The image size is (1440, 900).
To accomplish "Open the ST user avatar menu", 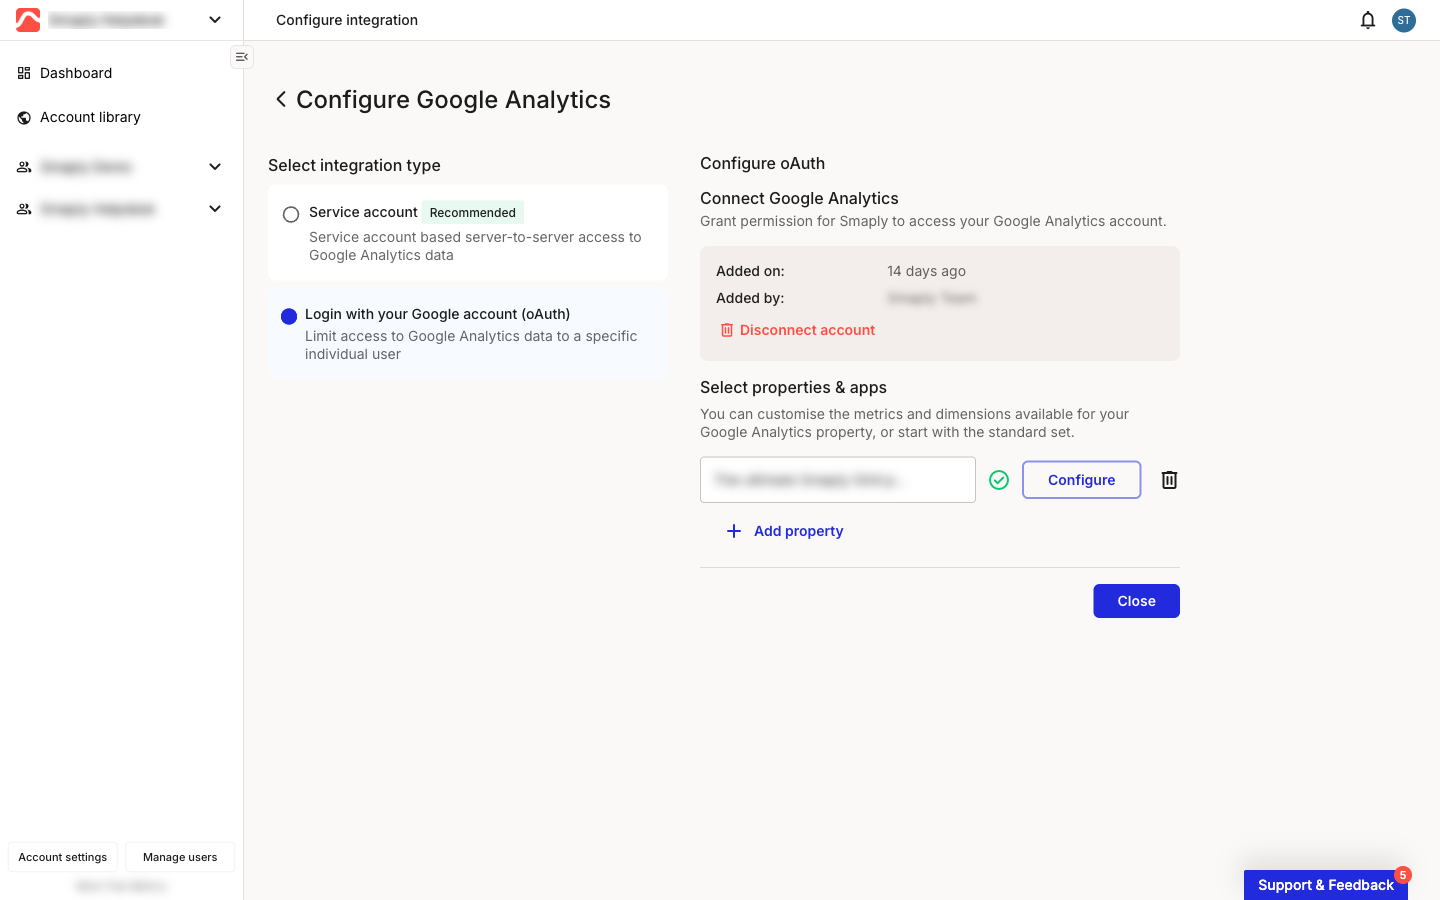I will pyautogui.click(x=1404, y=20).
